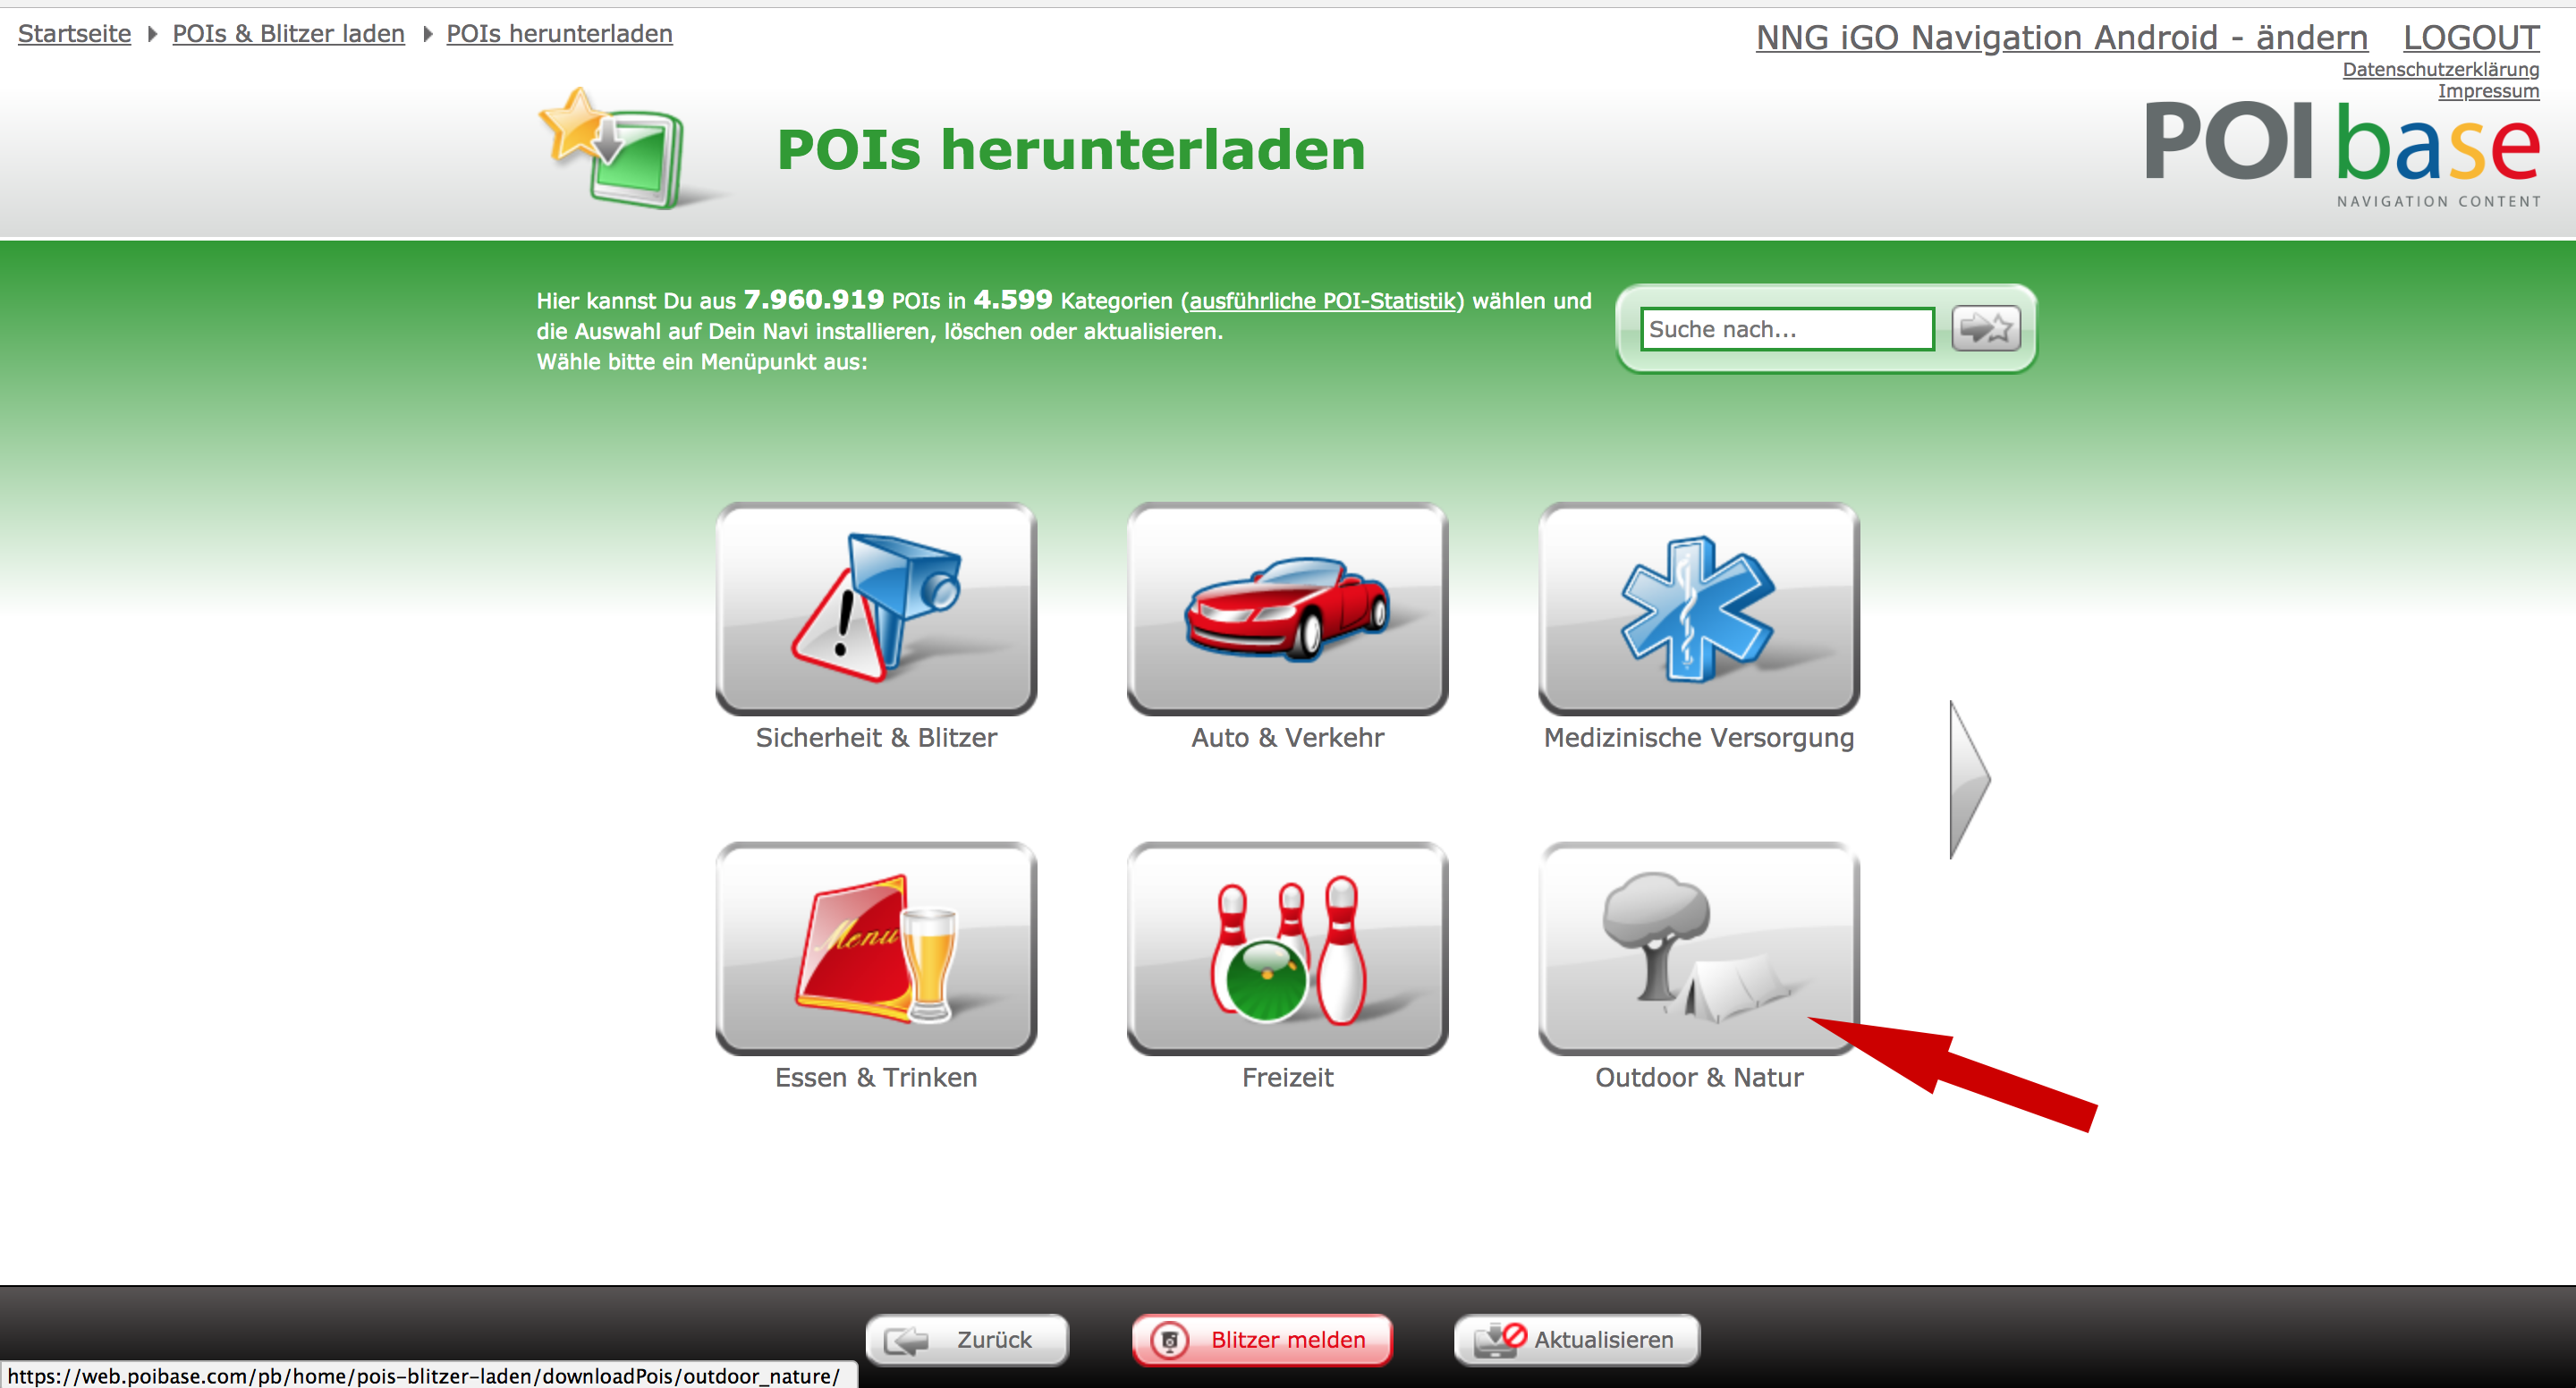Click the Aktualisieren button

1577,1339
